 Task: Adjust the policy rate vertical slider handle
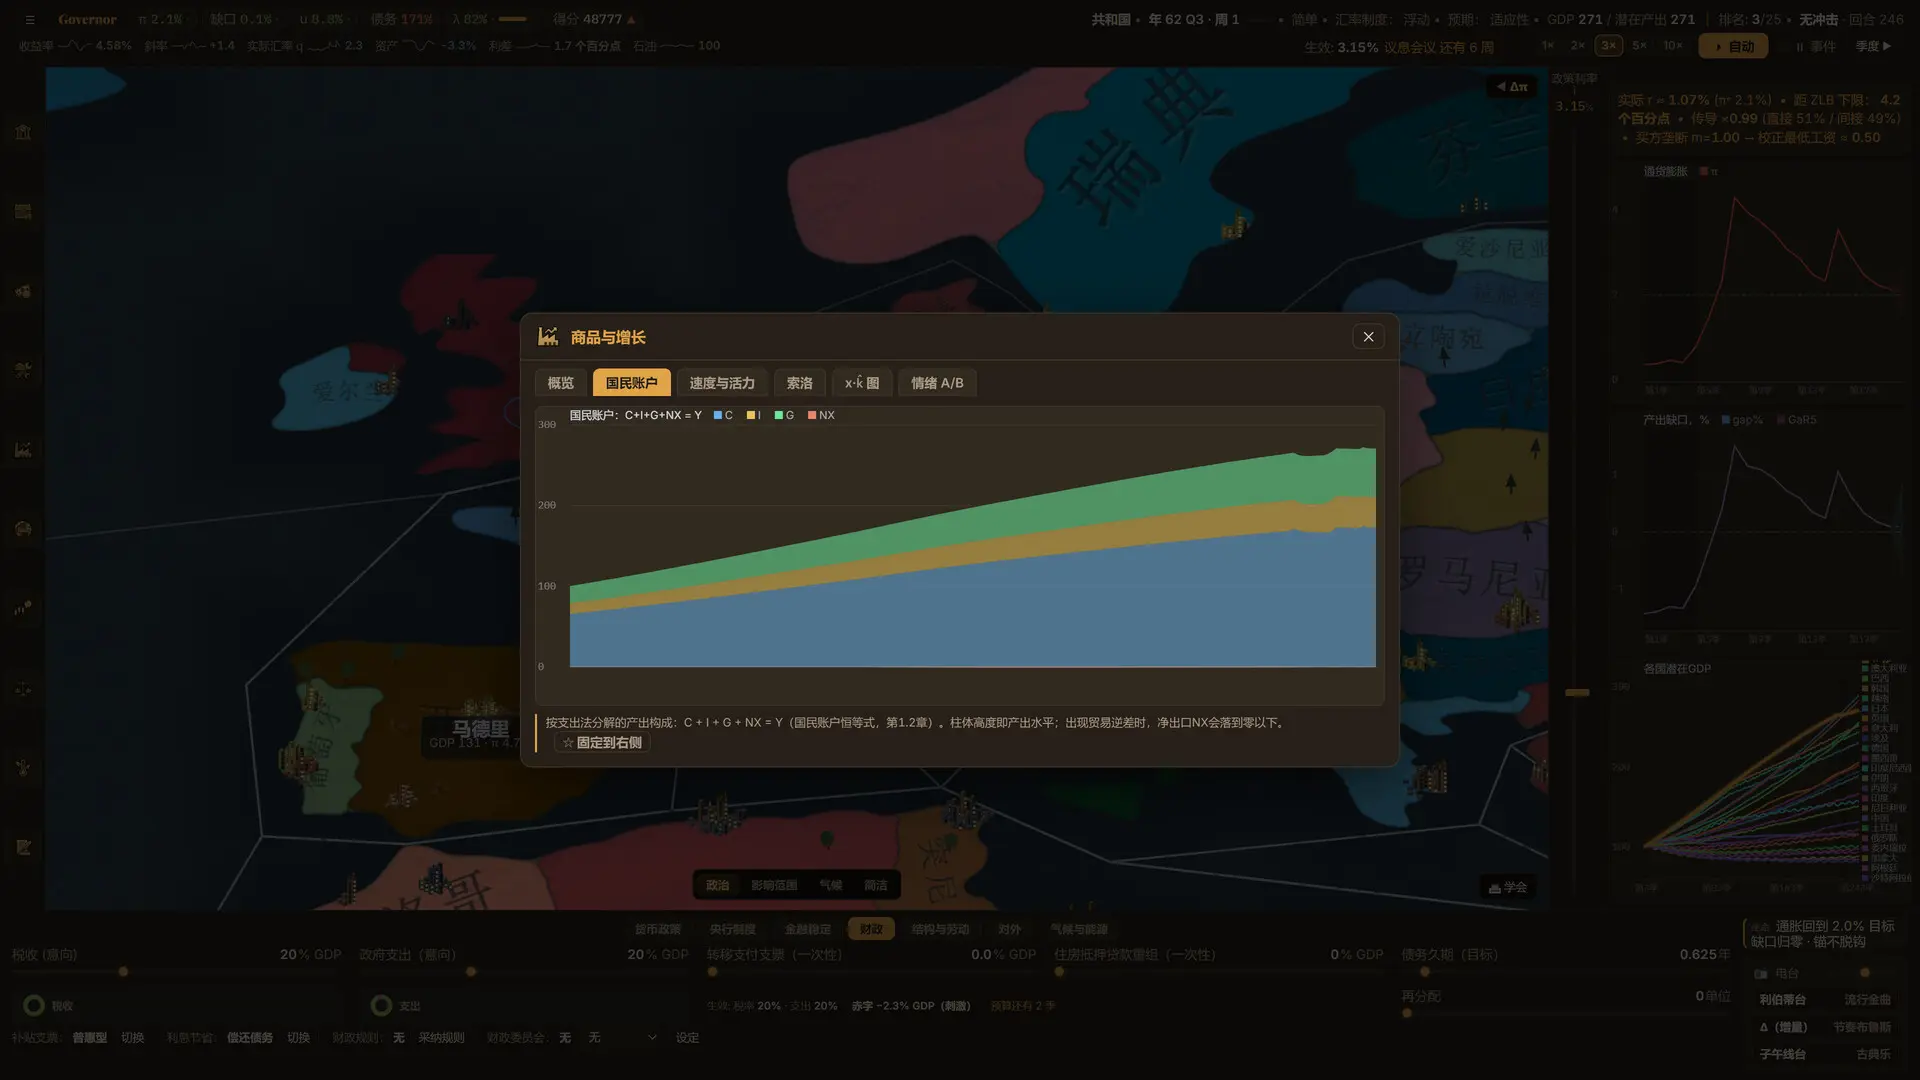(1577, 692)
